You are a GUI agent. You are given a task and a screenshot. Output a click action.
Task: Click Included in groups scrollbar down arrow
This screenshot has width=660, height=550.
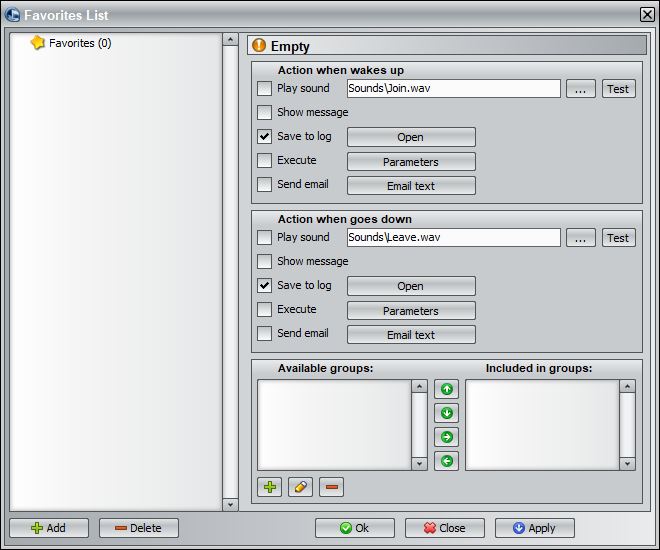[x=628, y=464]
